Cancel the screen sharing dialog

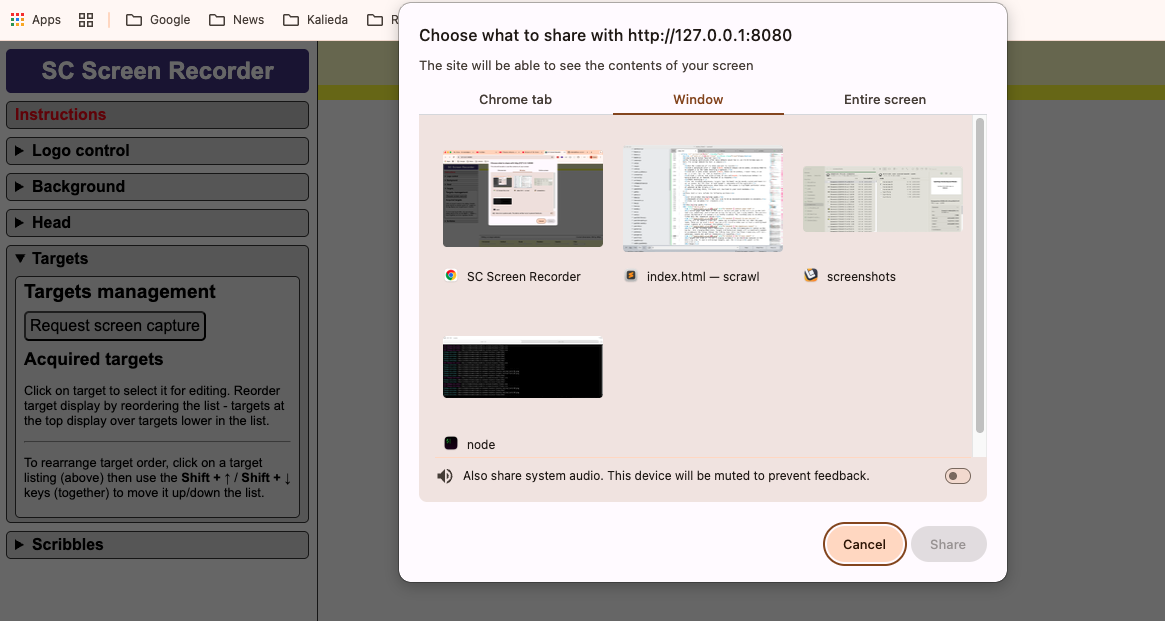(x=864, y=544)
